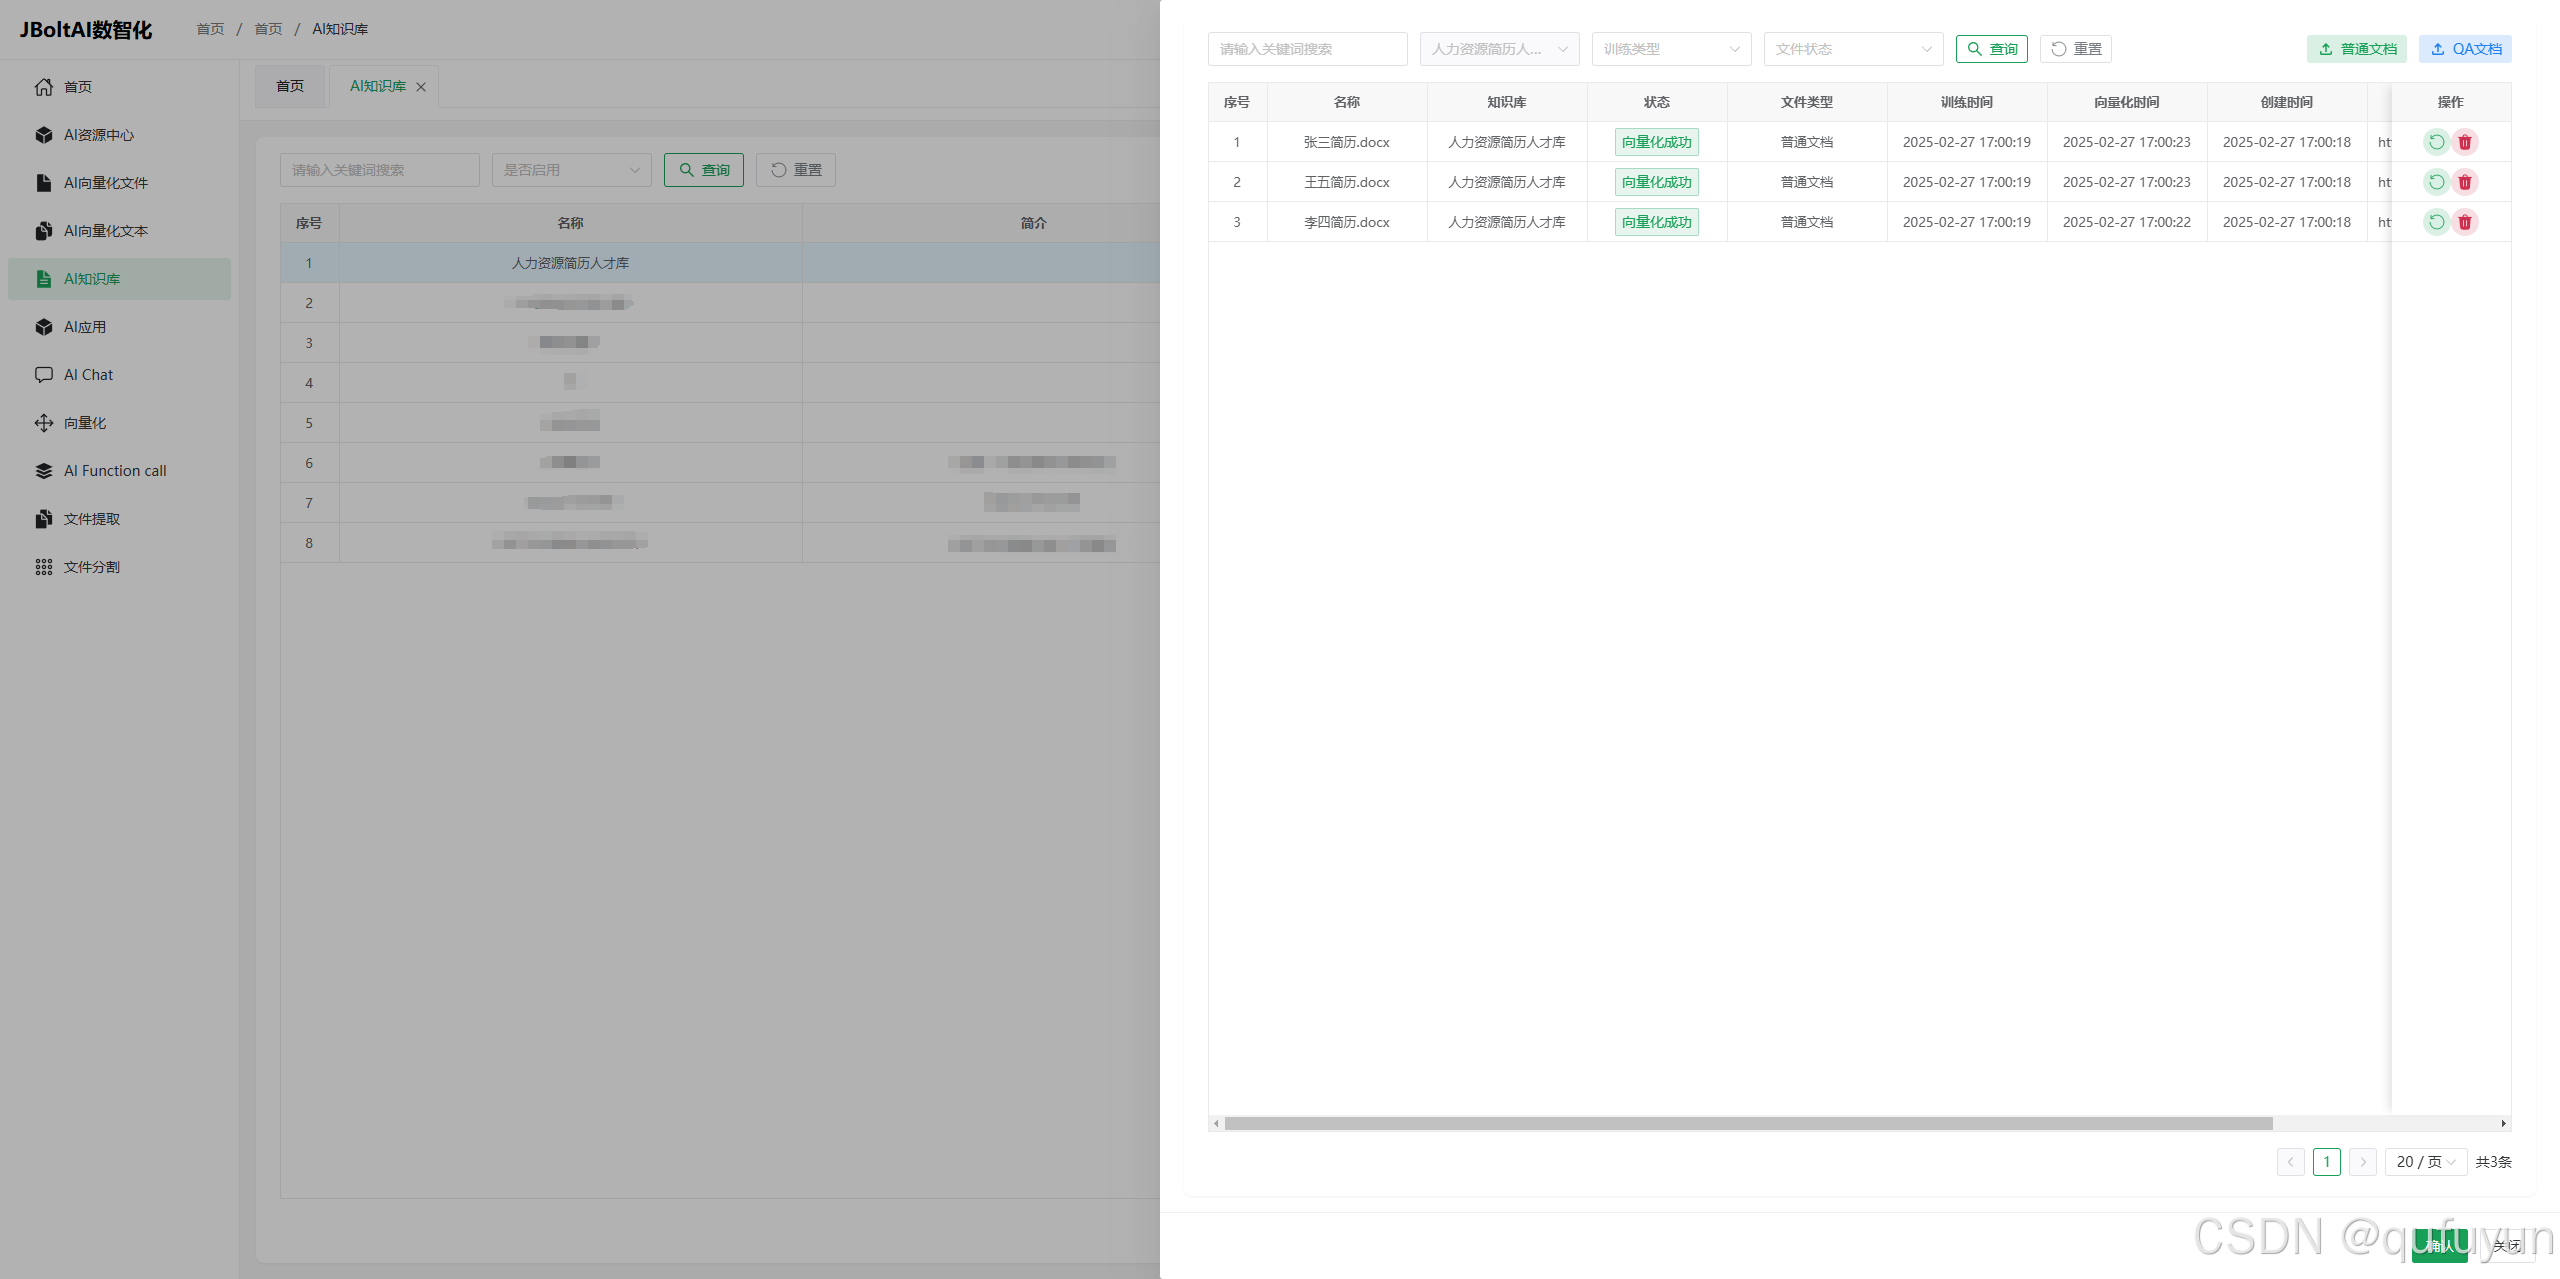This screenshot has width=2560, height=1279.
Task: Go to AI Function call page
Action: pyautogui.click(x=114, y=471)
